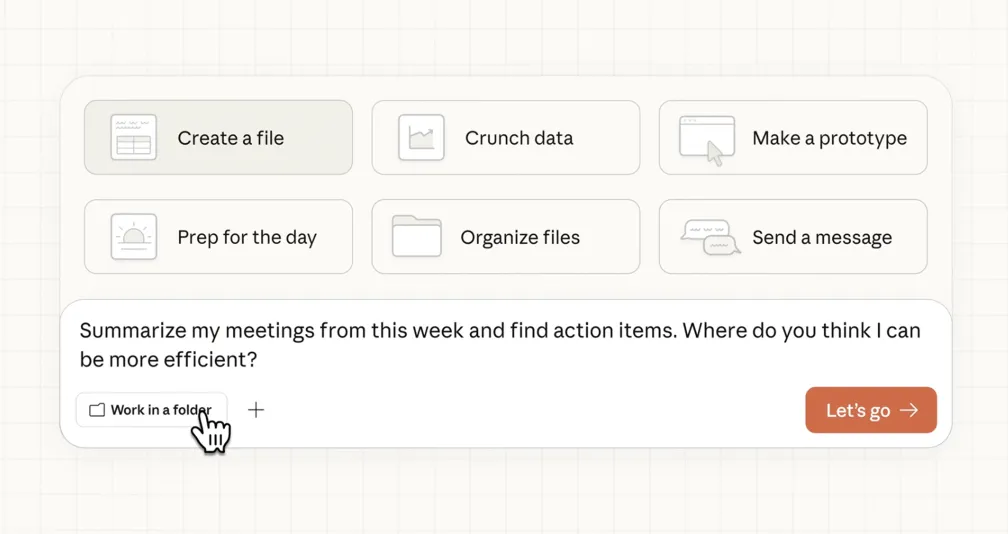Click the word "Summarize" in the prompt
Viewport: 1008px width, 534px height.
[x=128, y=331]
